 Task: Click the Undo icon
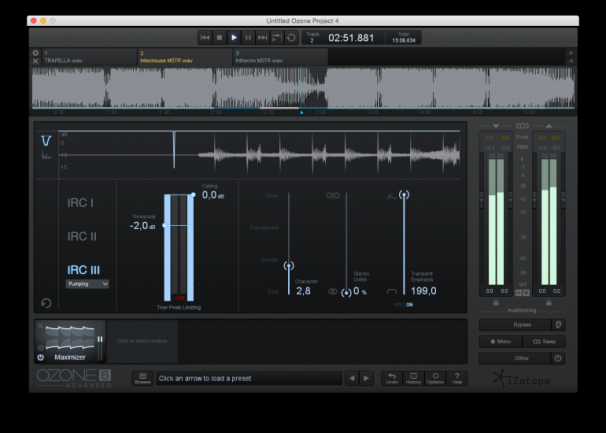click(x=392, y=377)
